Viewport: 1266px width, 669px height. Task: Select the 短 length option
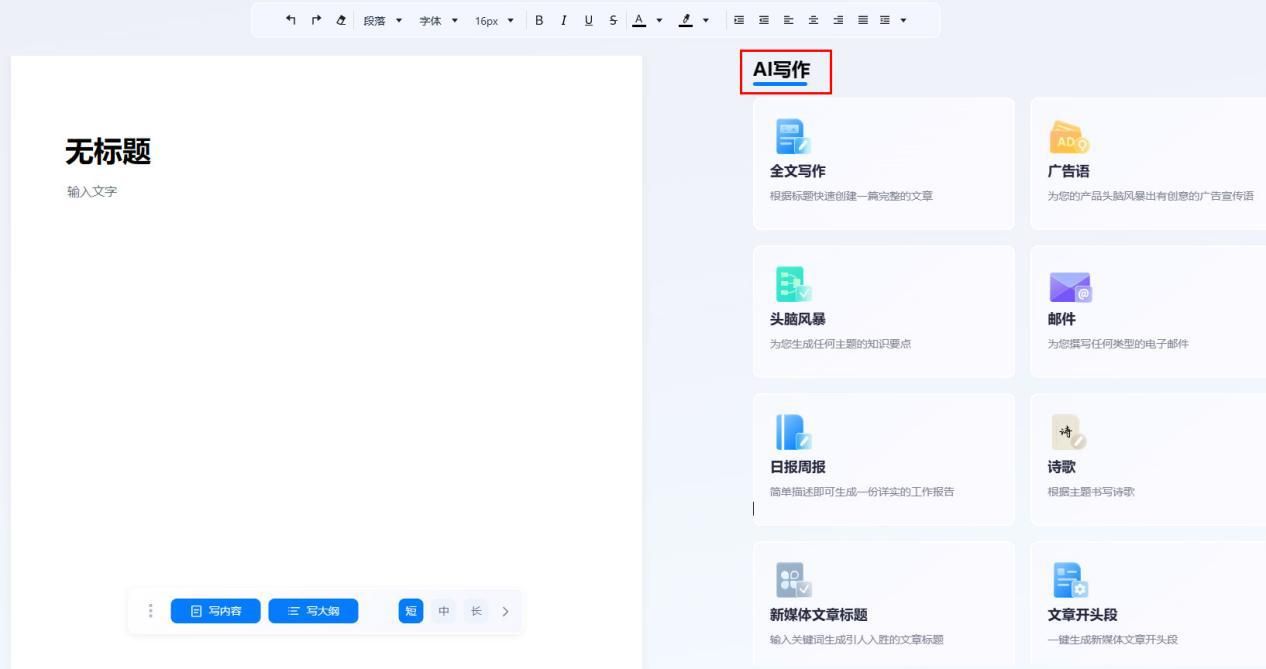click(x=411, y=611)
